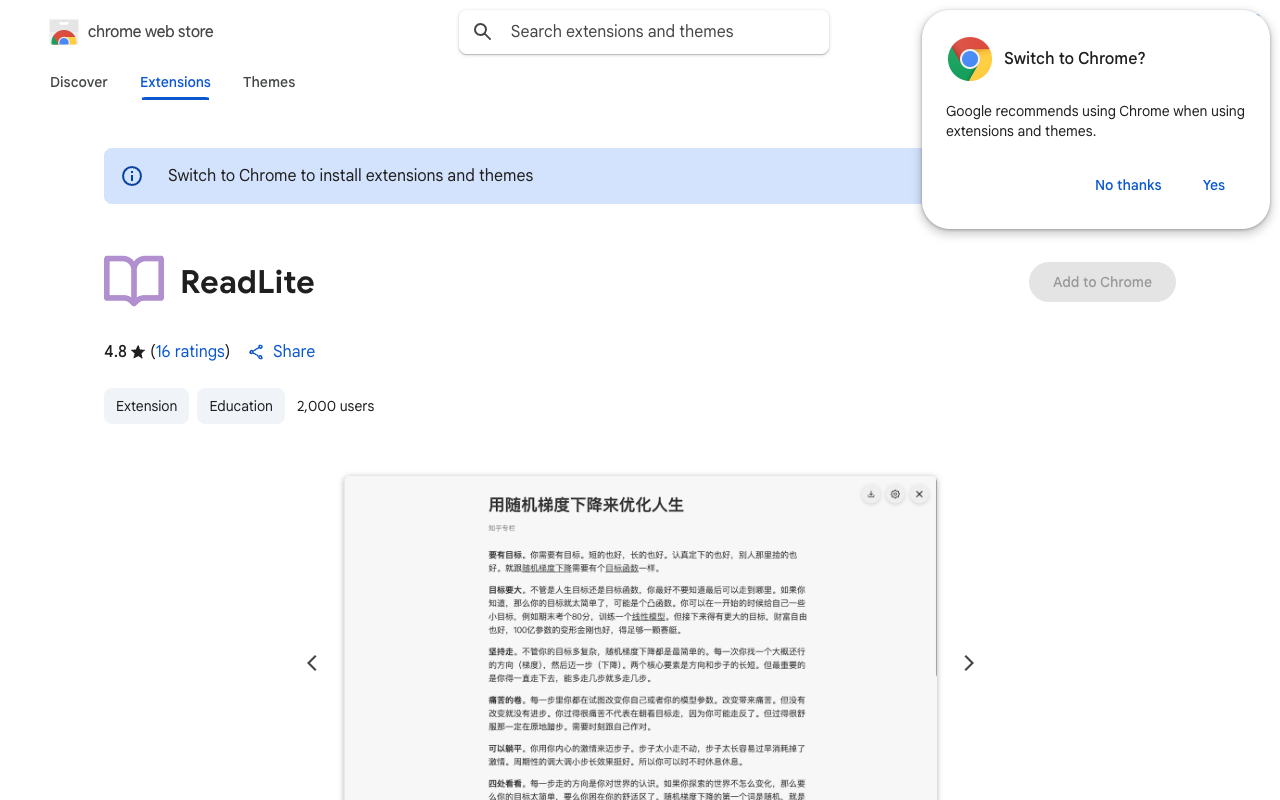This screenshot has height=800, width=1280.
Task: Advance to next screenshot with right arrow
Action: tap(968, 663)
